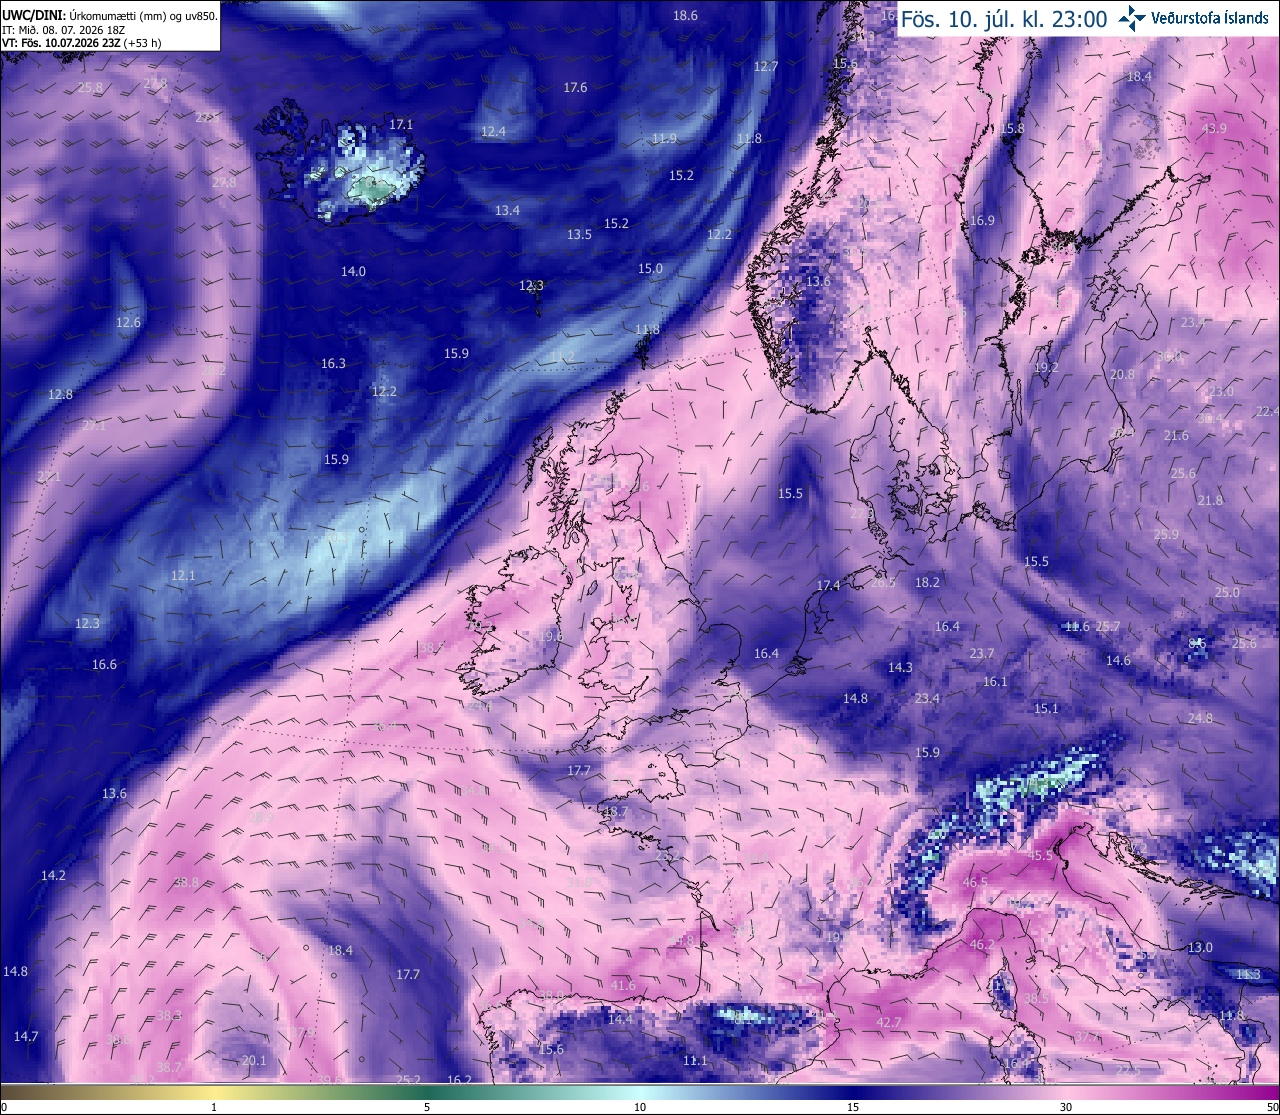
Task: Click the 24.8 value label on the right edge
Action: 1200,718
